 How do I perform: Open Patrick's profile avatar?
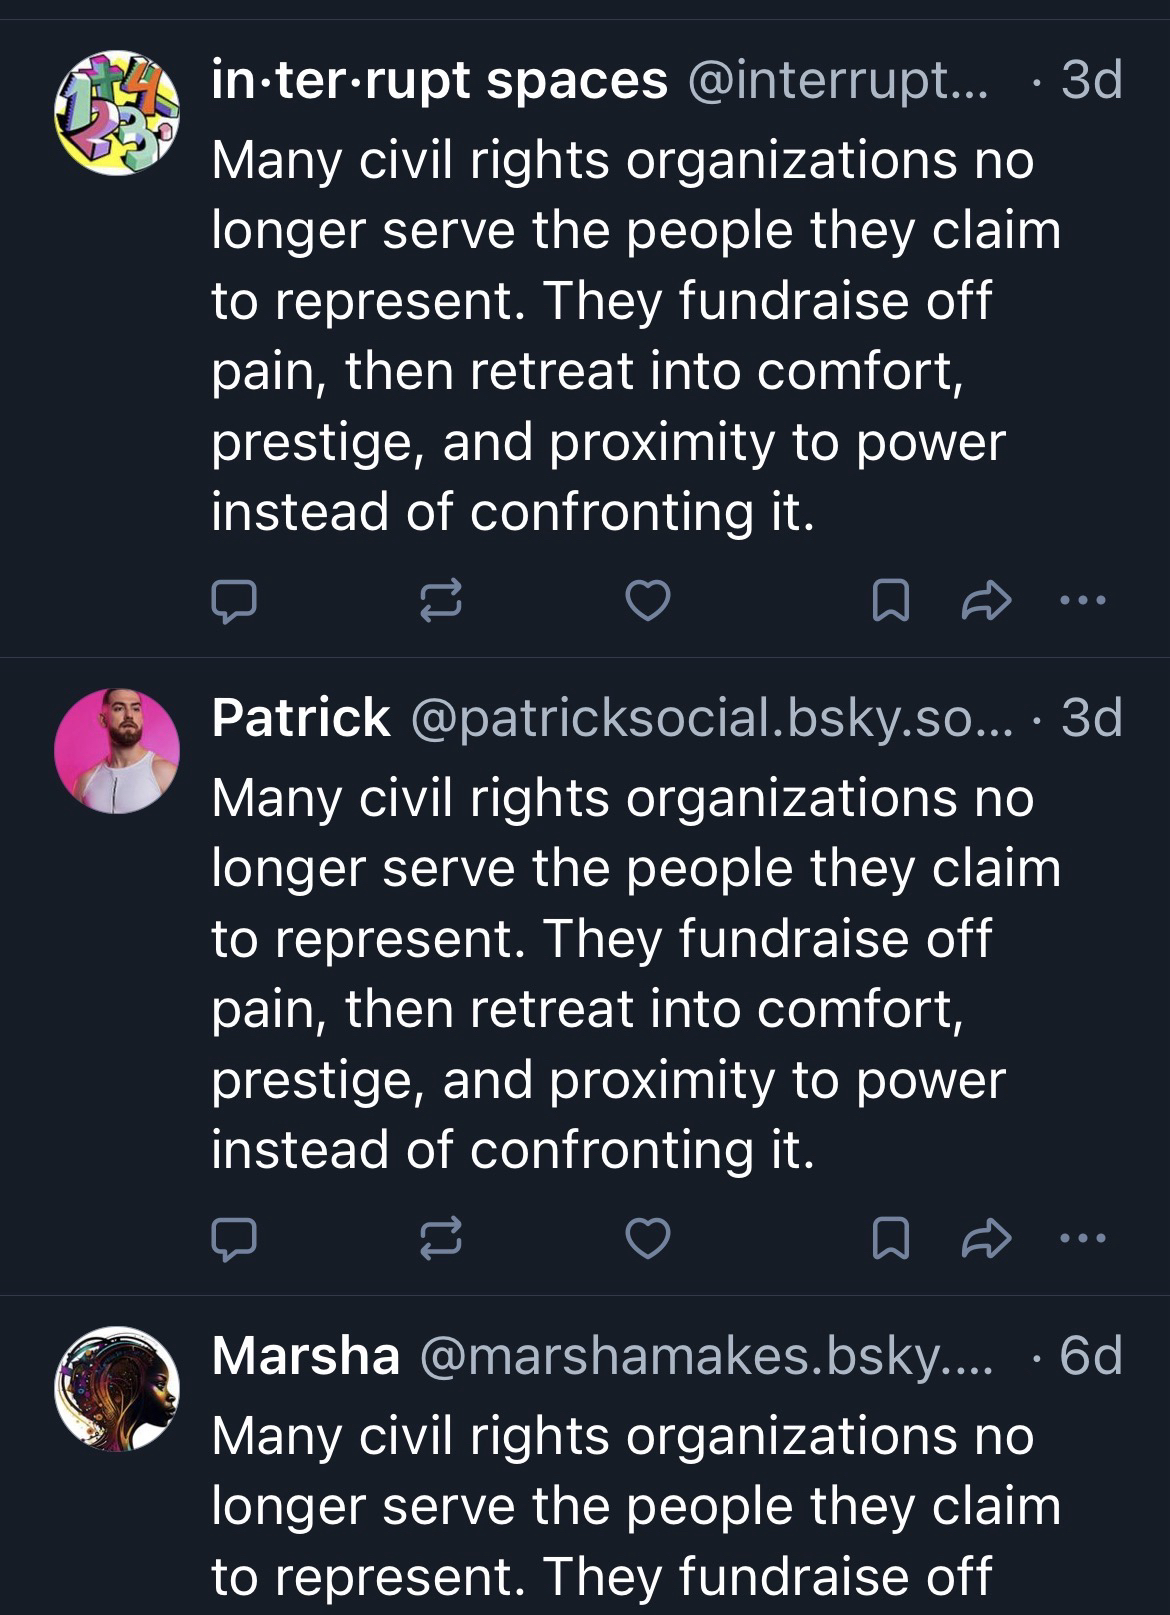click(117, 750)
